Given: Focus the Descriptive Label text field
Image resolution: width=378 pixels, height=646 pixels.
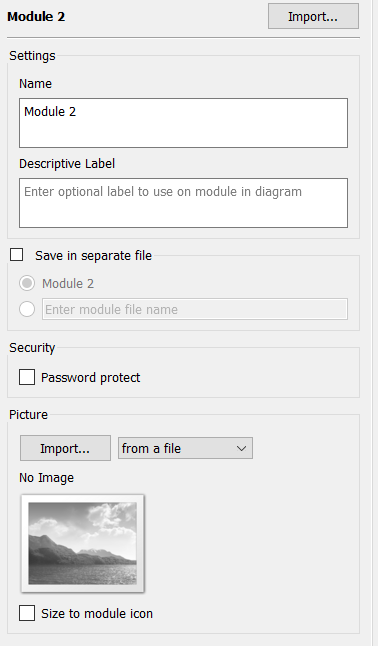Looking at the screenshot, I should click(183, 203).
